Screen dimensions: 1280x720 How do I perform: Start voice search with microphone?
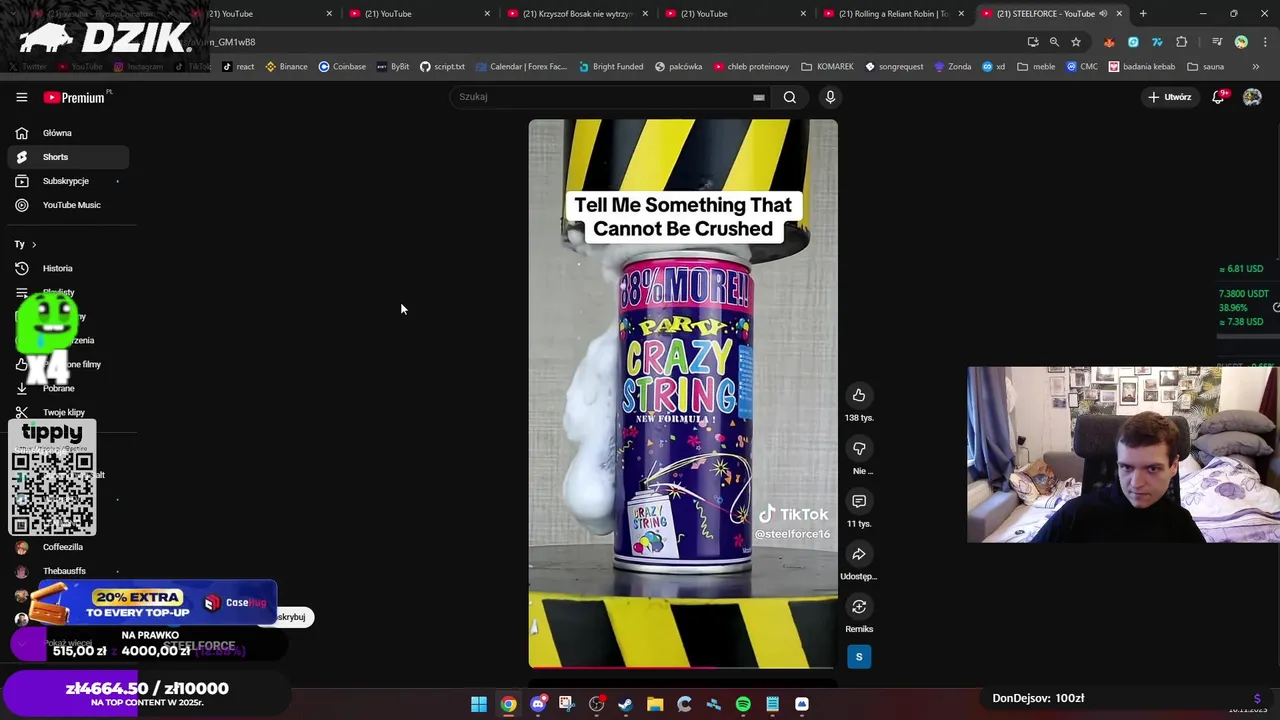pyautogui.click(x=830, y=97)
